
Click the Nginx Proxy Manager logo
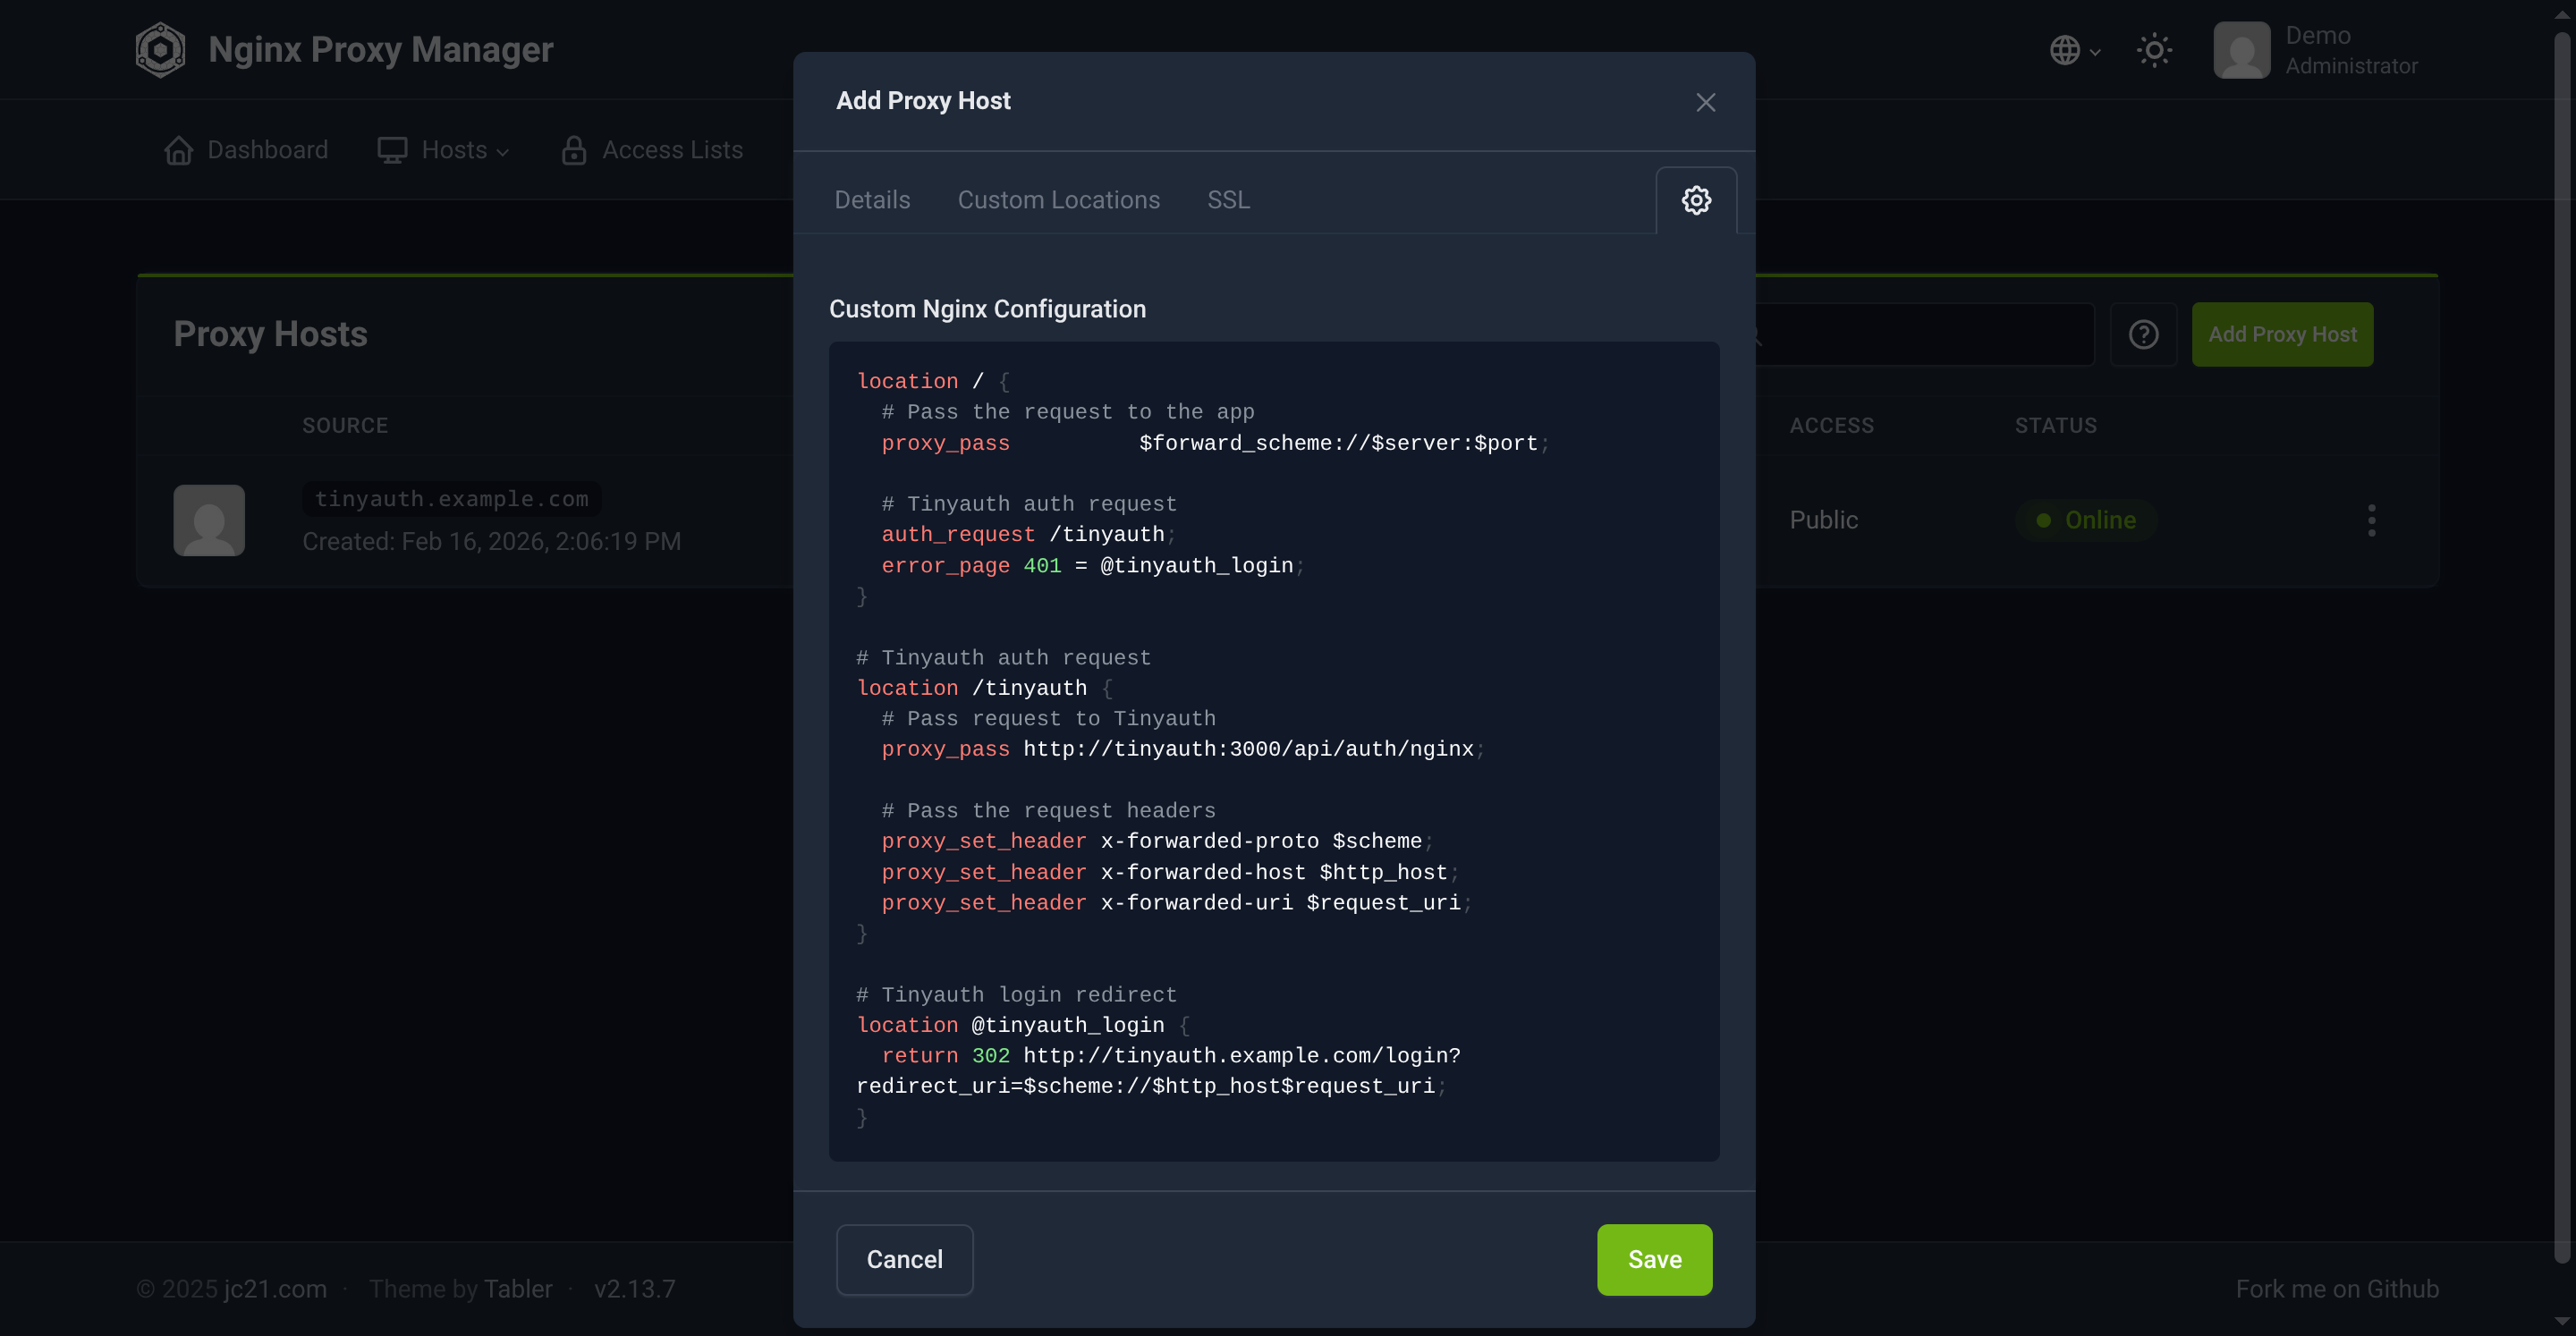pos(161,50)
